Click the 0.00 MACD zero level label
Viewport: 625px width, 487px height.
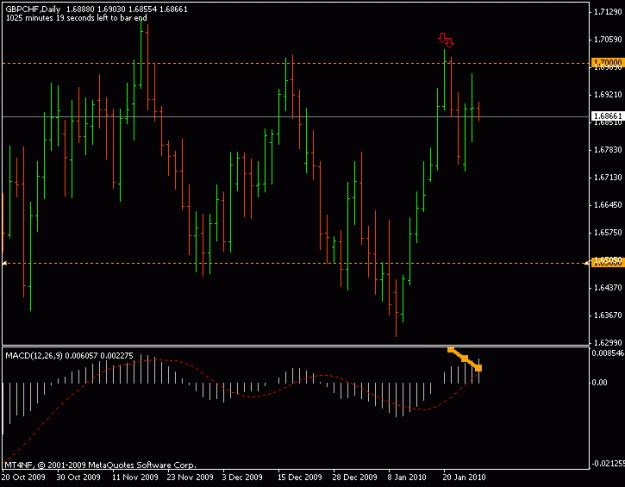599,382
